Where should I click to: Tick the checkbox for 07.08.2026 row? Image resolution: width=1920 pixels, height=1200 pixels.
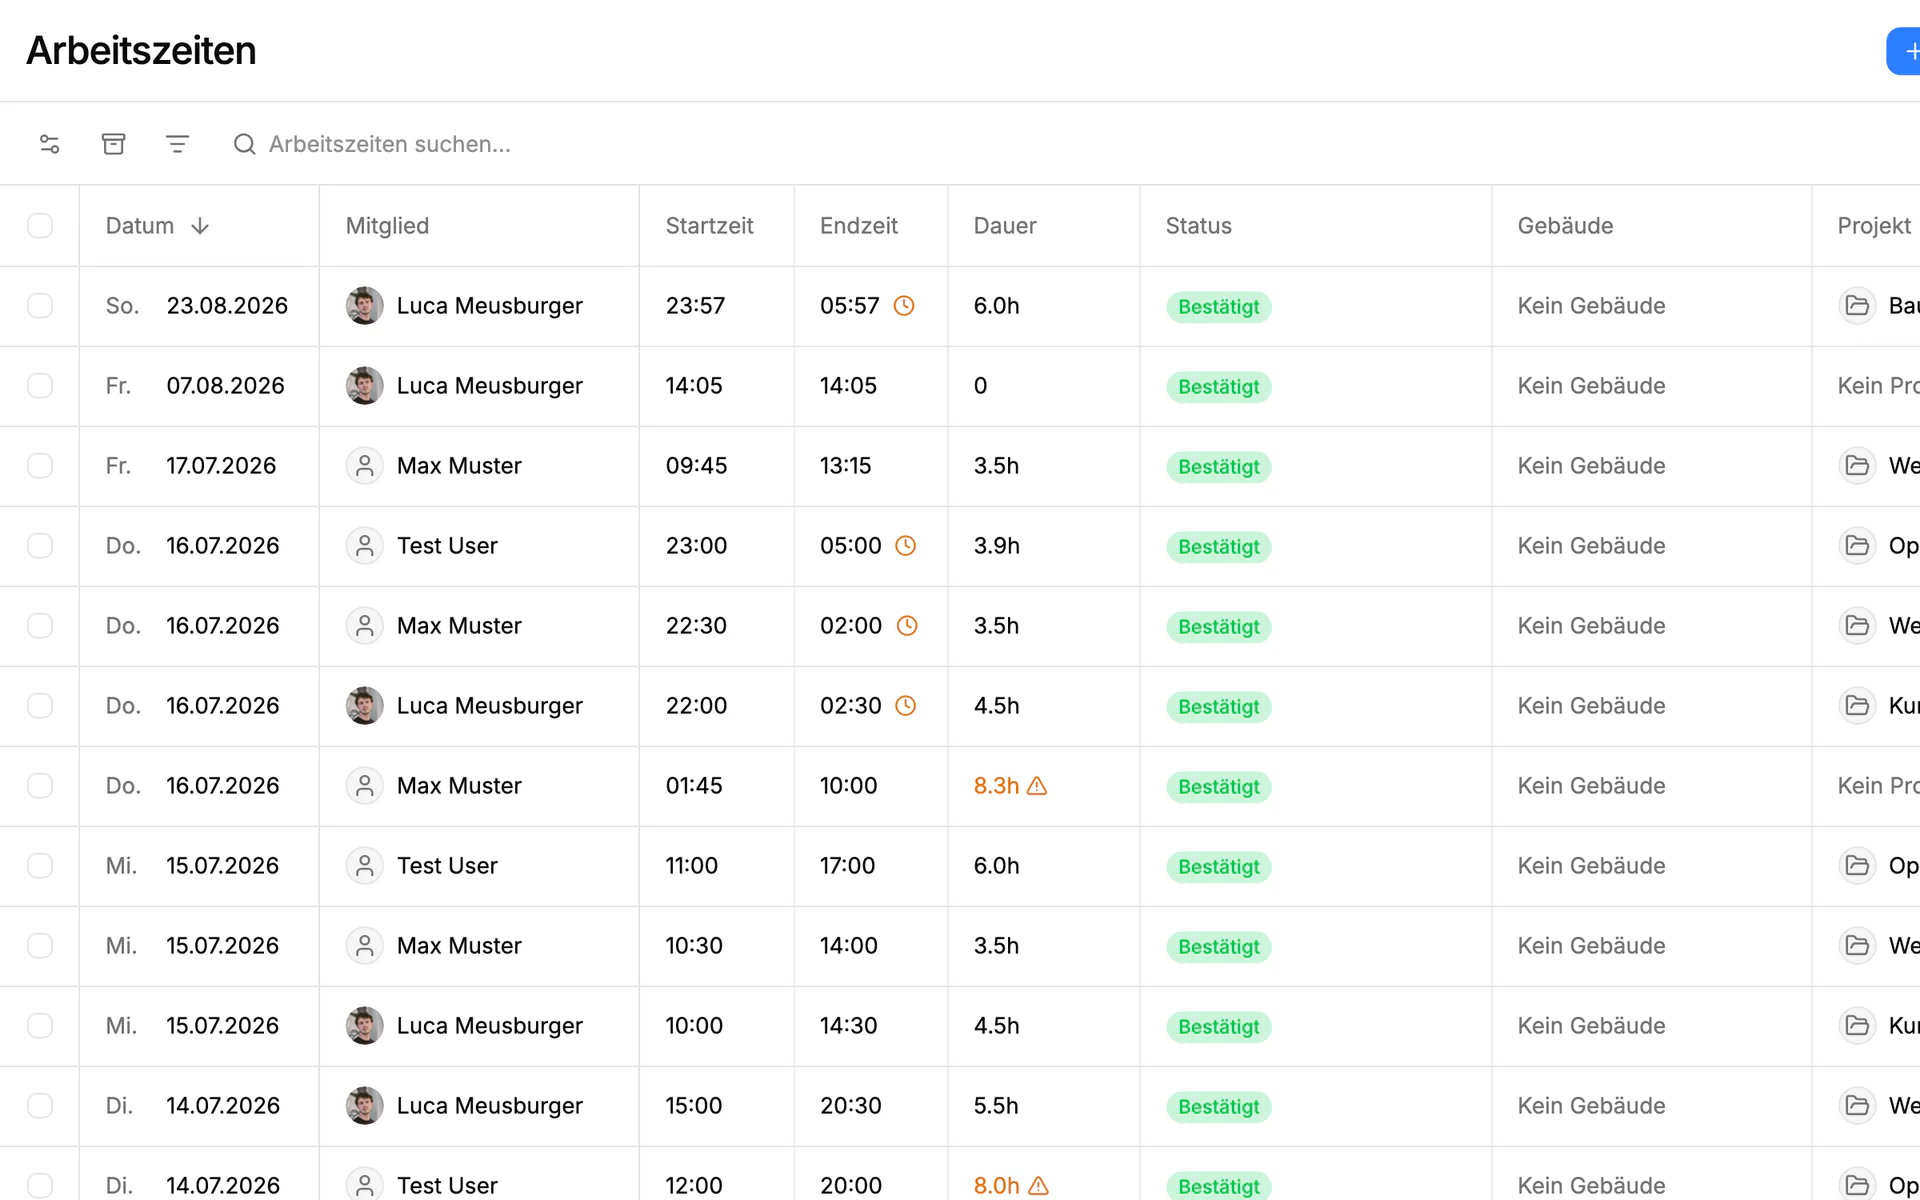point(40,386)
